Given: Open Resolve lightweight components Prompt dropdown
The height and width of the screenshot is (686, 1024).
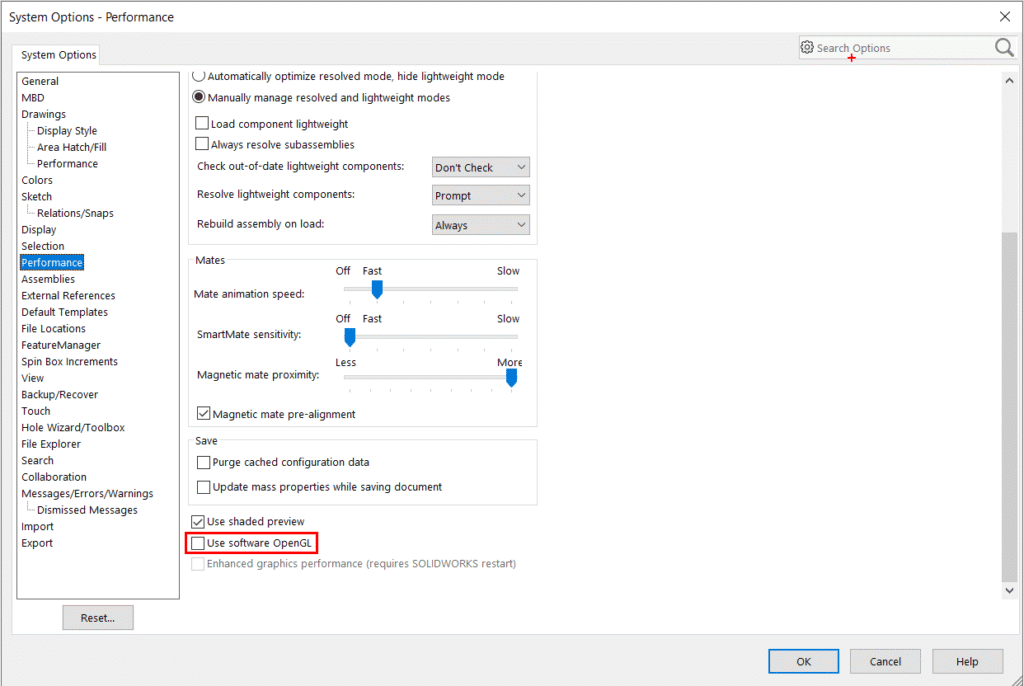Looking at the screenshot, I should coord(481,195).
